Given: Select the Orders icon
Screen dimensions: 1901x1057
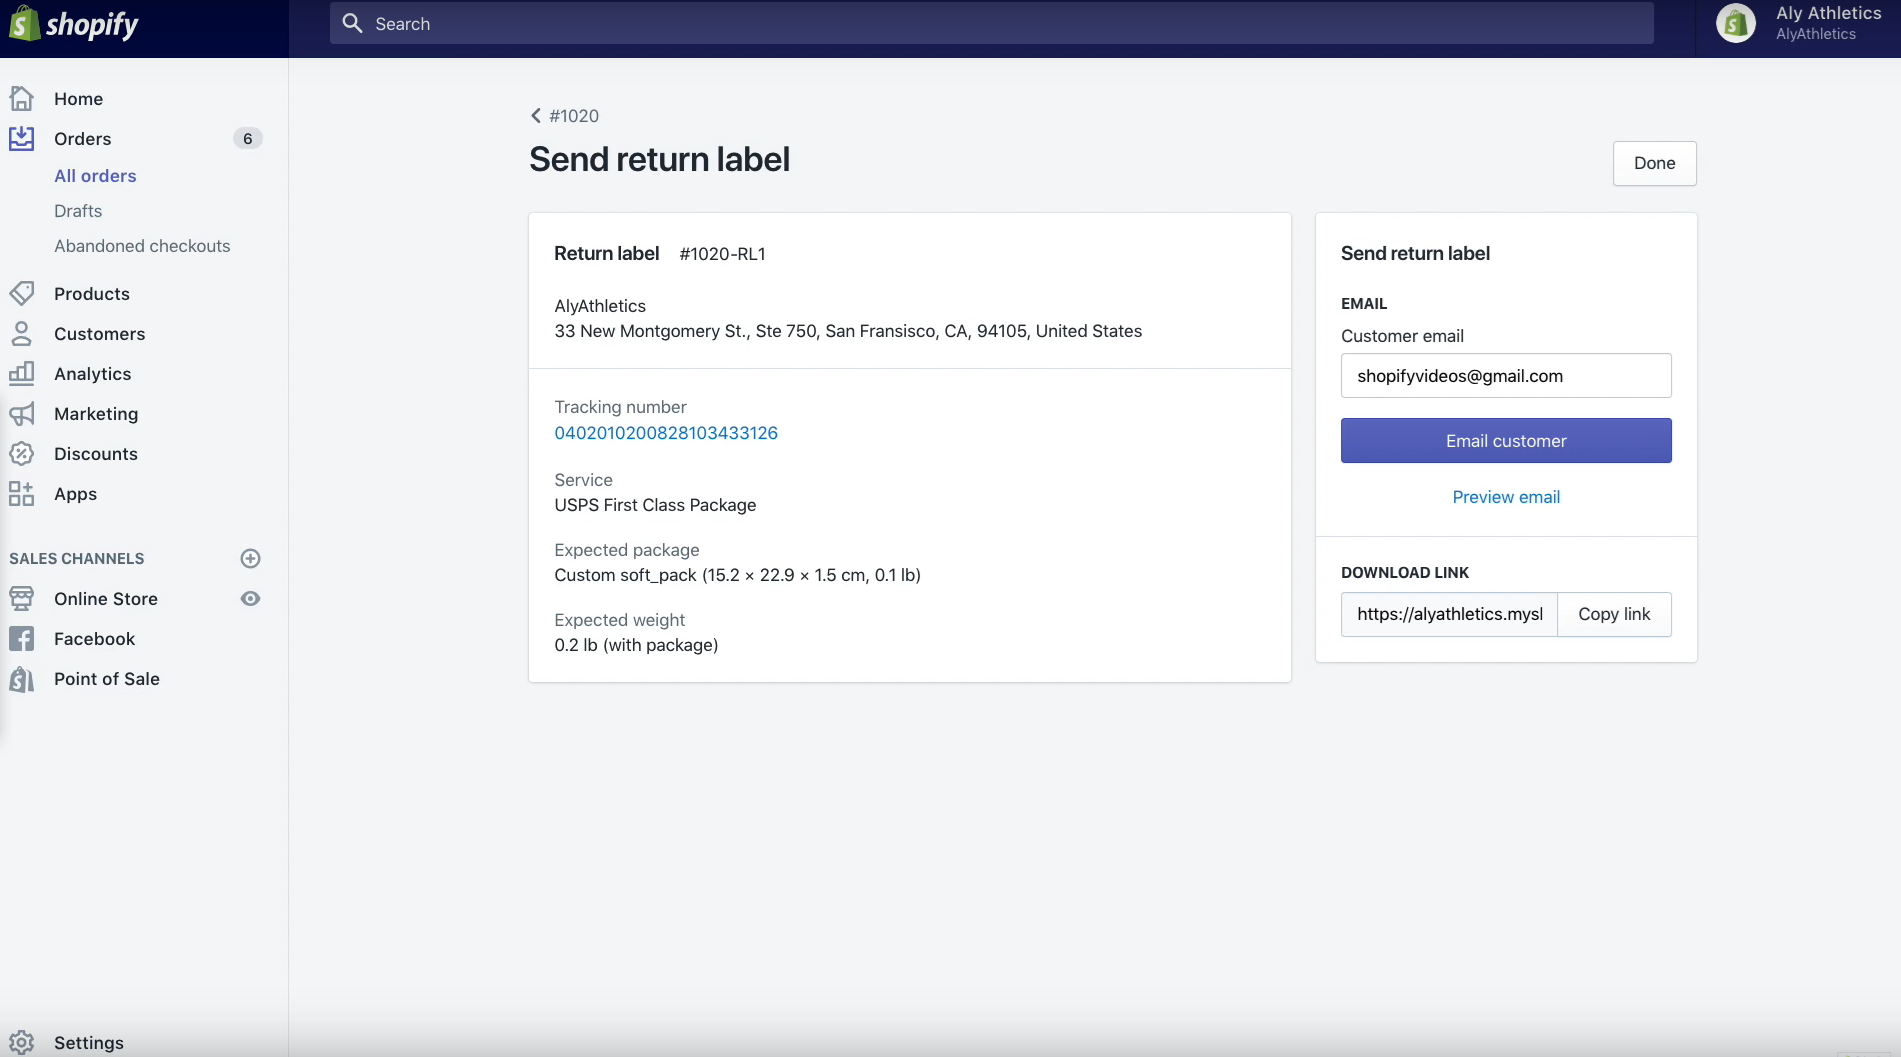Looking at the screenshot, I should pyautogui.click(x=22, y=138).
